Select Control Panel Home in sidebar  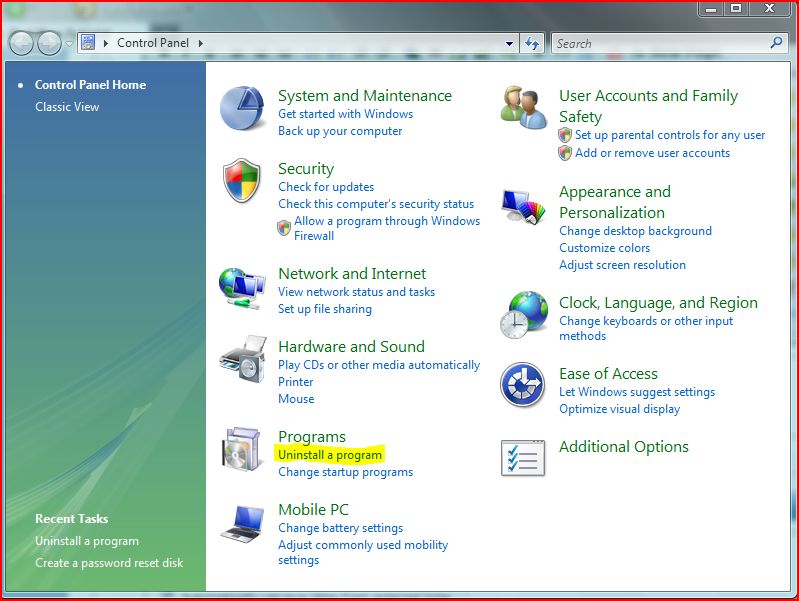tap(90, 85)
